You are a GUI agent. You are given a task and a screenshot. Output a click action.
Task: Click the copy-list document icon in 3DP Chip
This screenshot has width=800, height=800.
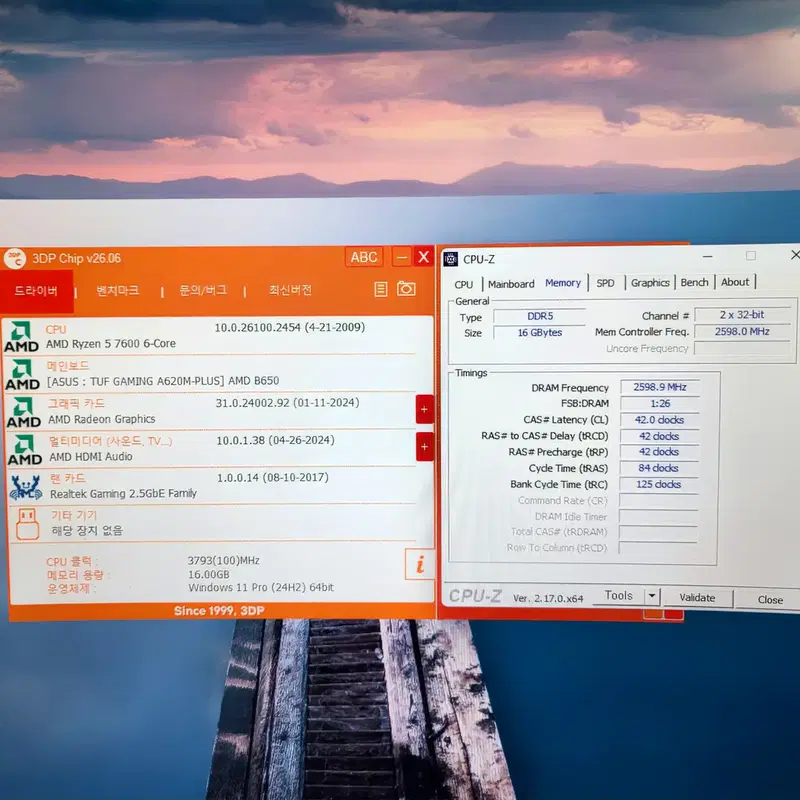pos(381,289)
